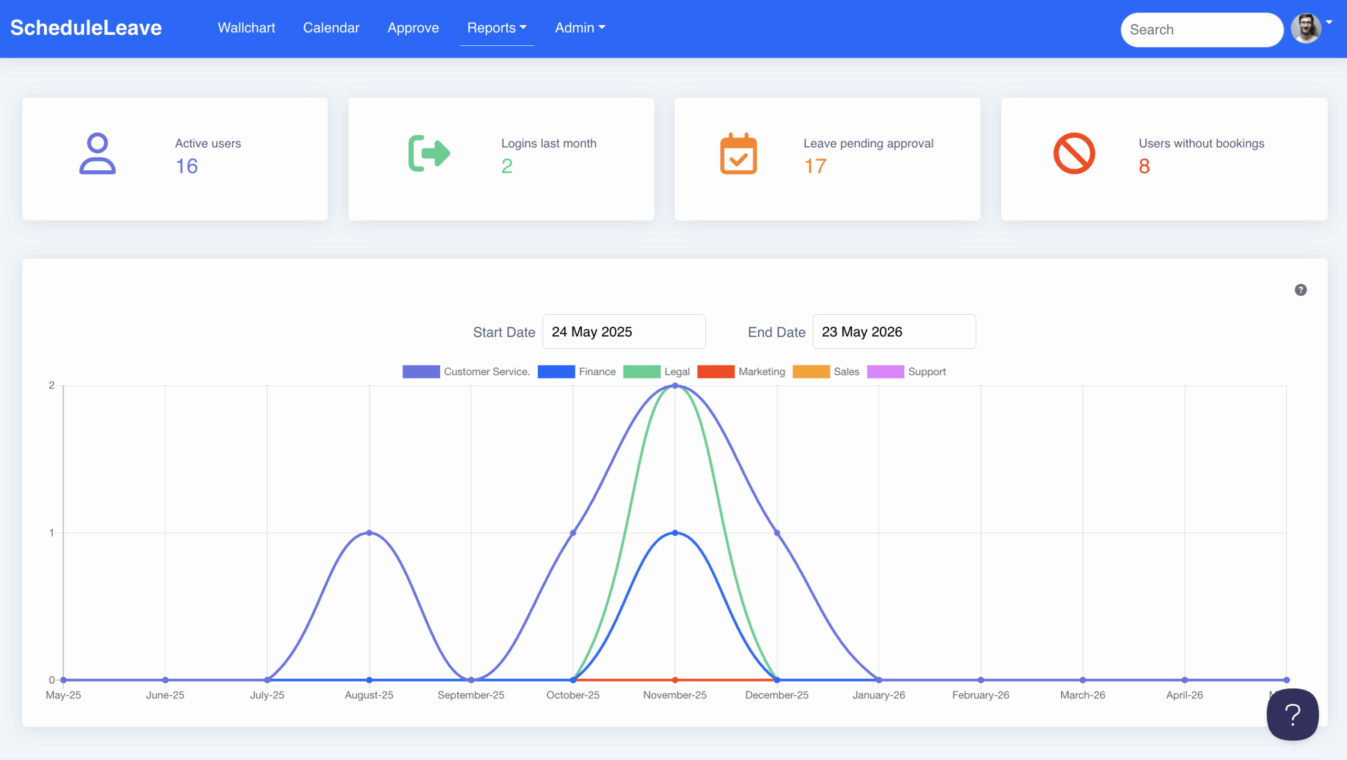Open the floating help widget button
Image resolution: width=1347 pixels, height=760 pixels.
(1292, 714)
